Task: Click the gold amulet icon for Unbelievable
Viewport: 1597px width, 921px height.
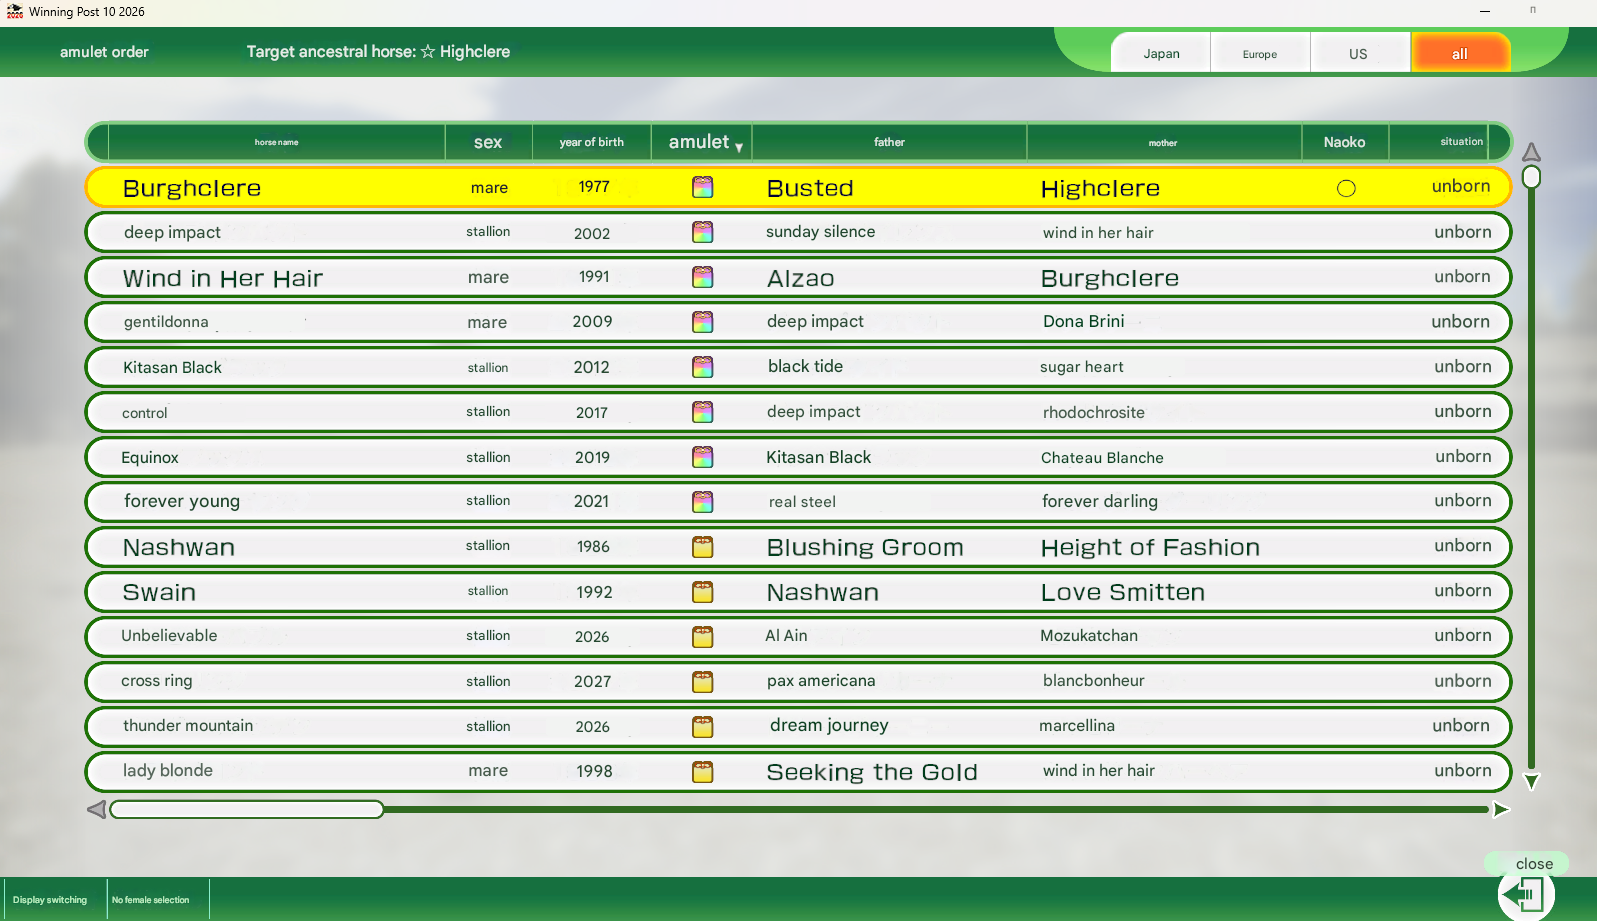Action: [x=703, y=637]
